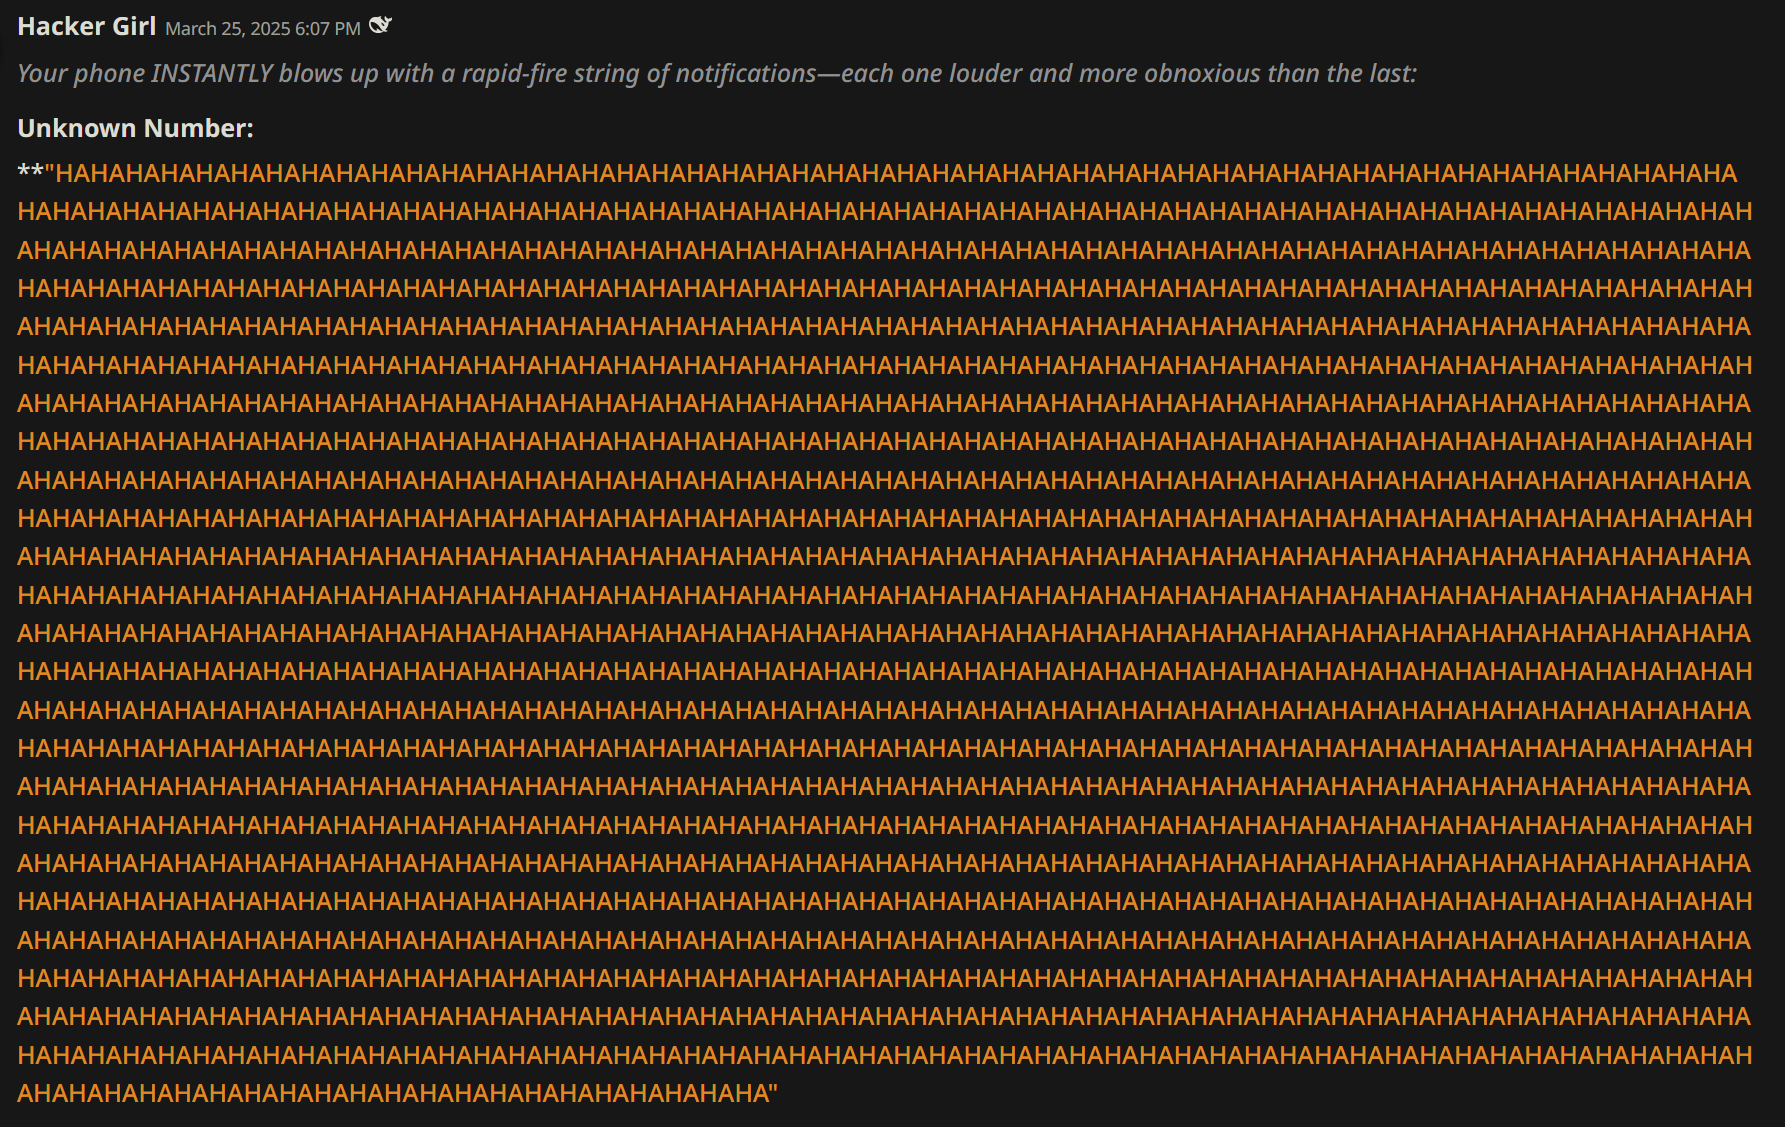Click the italic line starting "Your phone INSTANTLY"

pos(717,74)
